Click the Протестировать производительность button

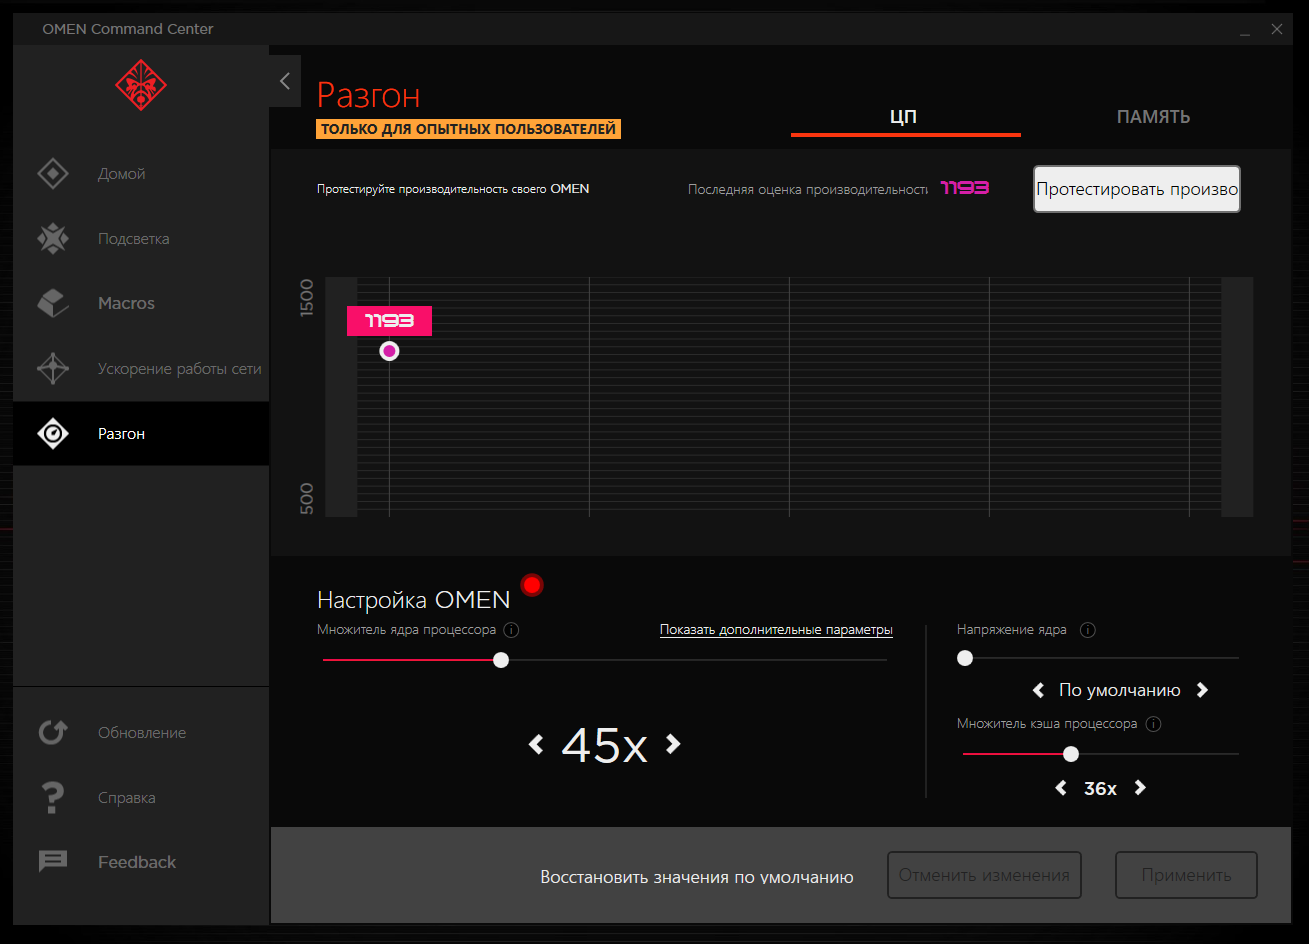point(1137,189)
